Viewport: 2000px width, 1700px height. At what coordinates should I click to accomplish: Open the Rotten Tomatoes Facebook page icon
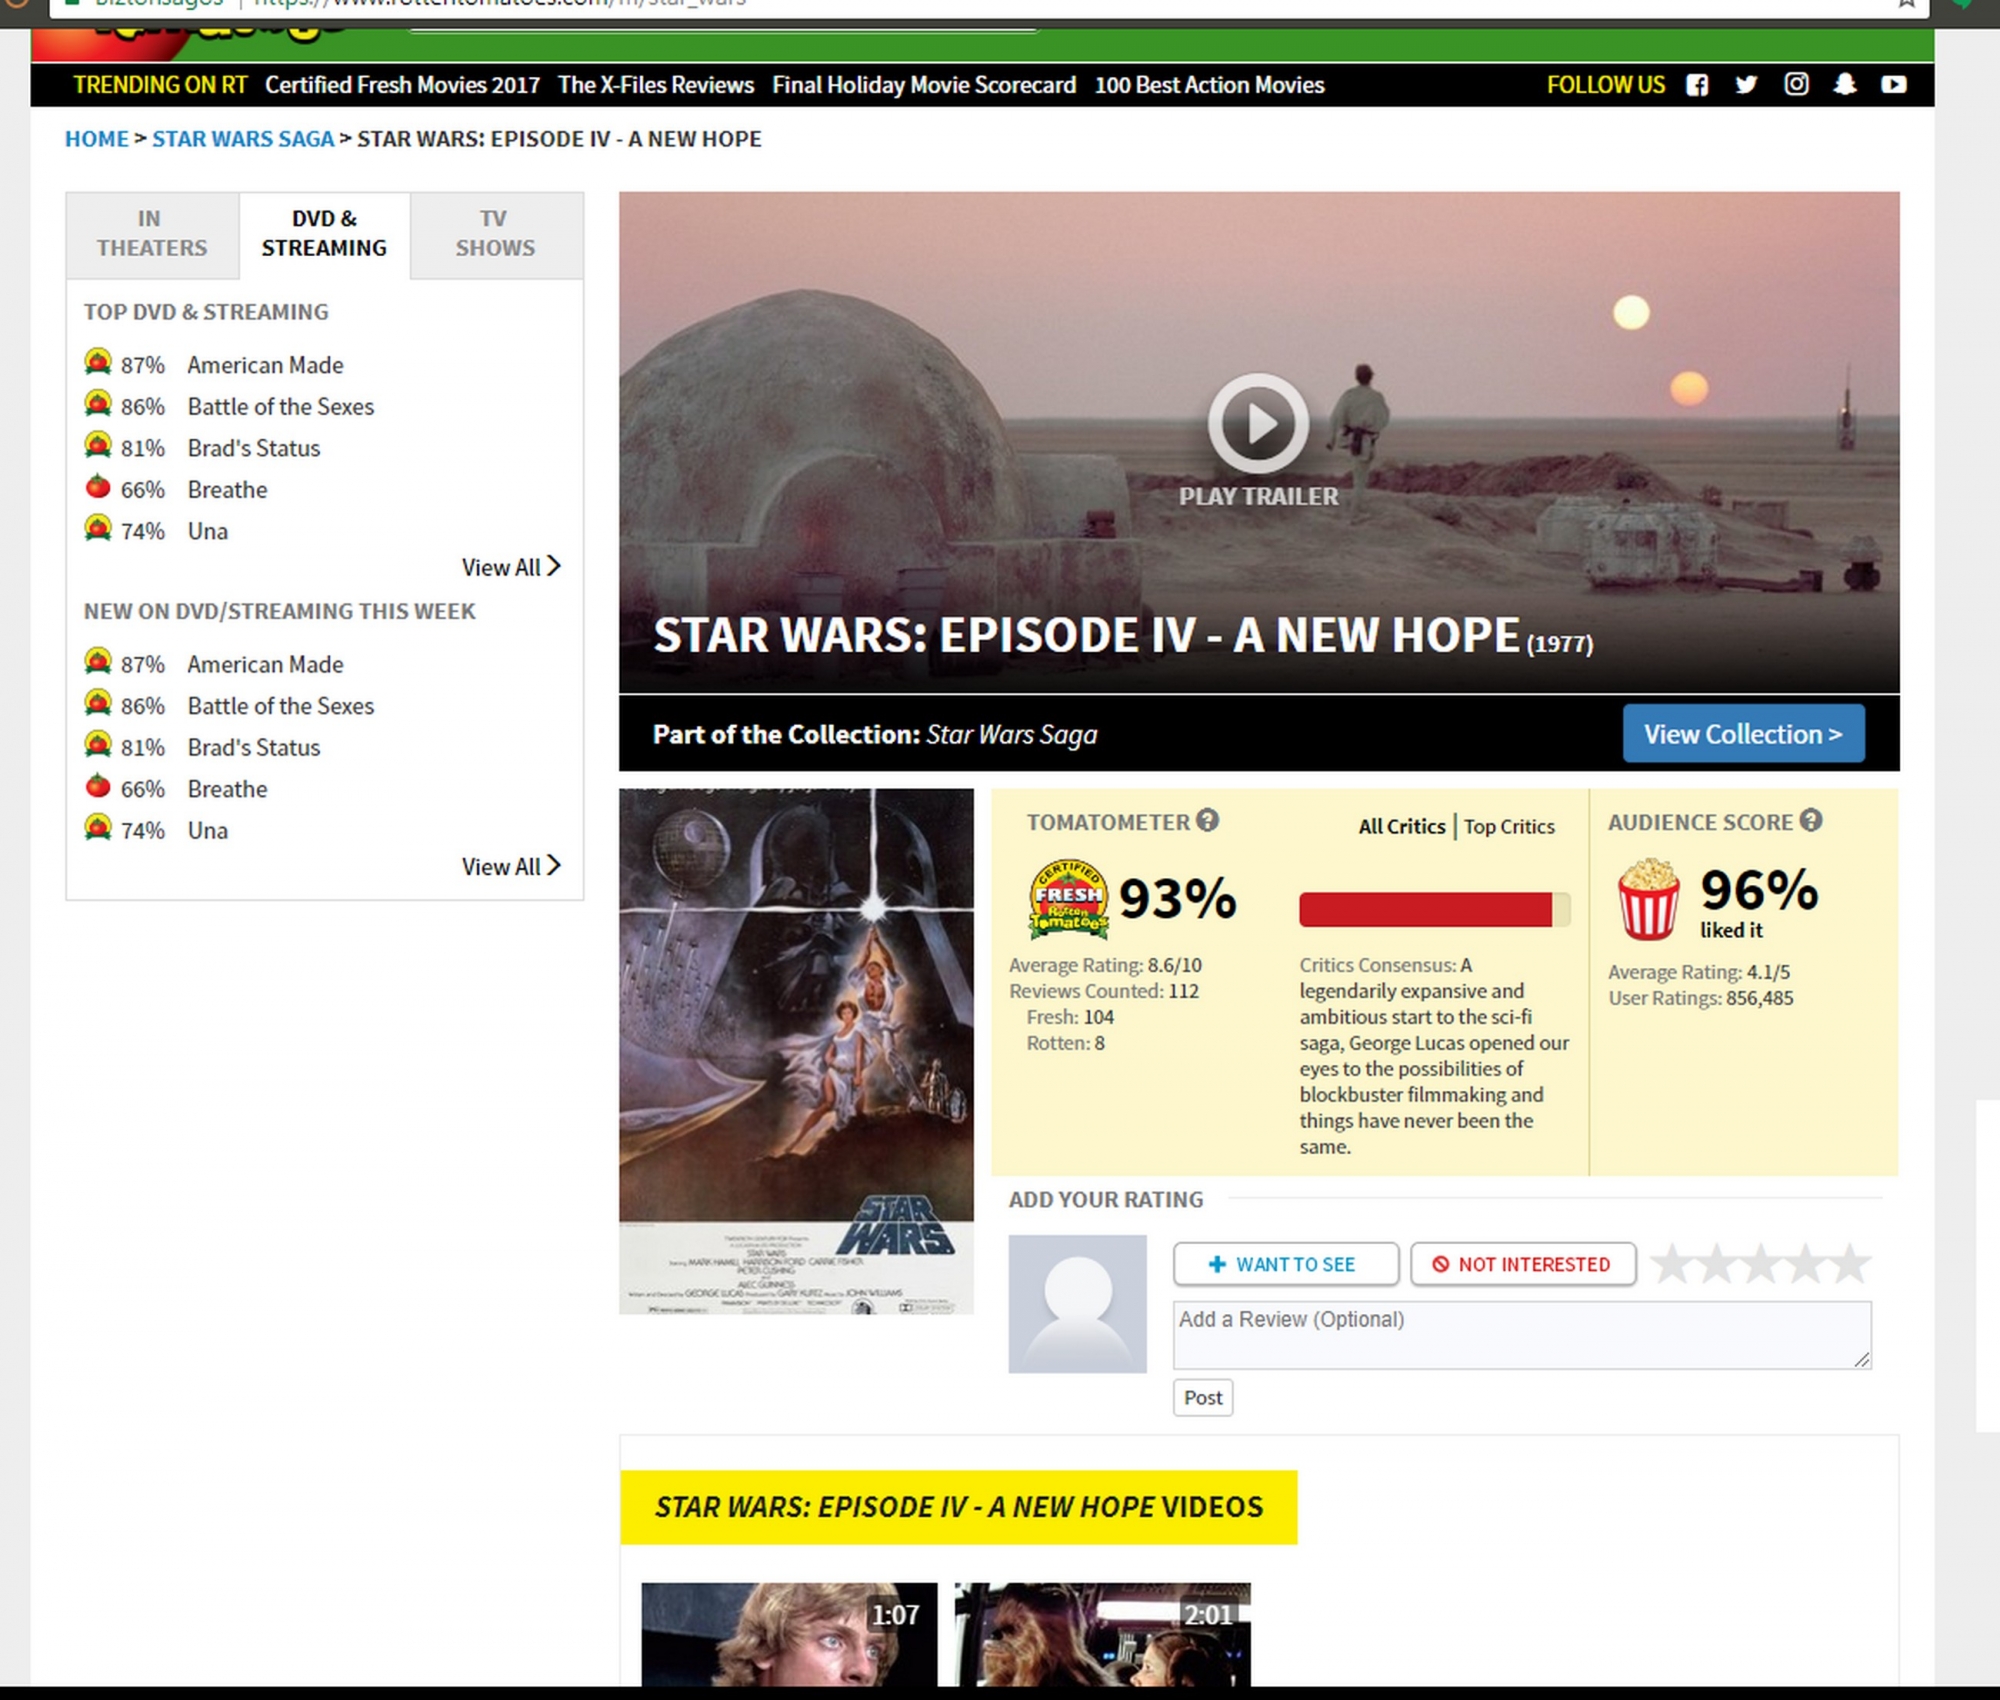(x=1697, y=85)
